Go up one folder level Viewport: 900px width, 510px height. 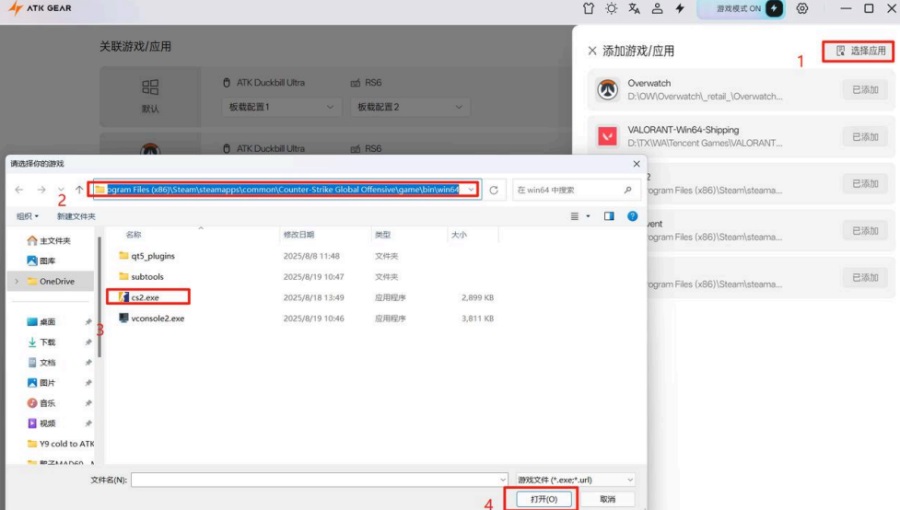[79, 190]
